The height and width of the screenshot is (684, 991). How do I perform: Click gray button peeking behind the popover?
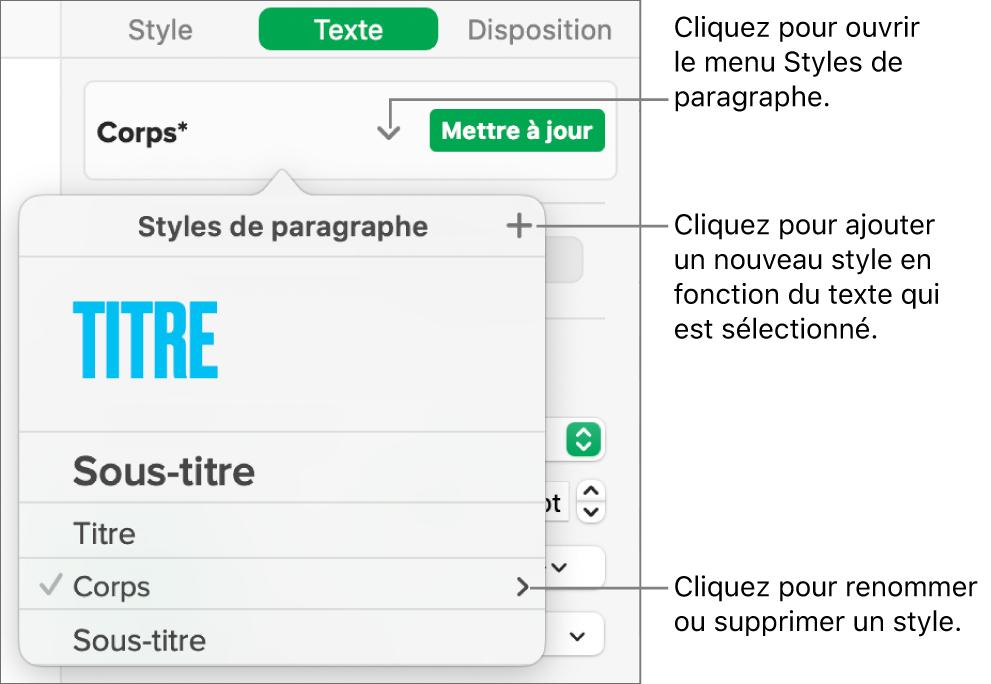coord(564,258)
